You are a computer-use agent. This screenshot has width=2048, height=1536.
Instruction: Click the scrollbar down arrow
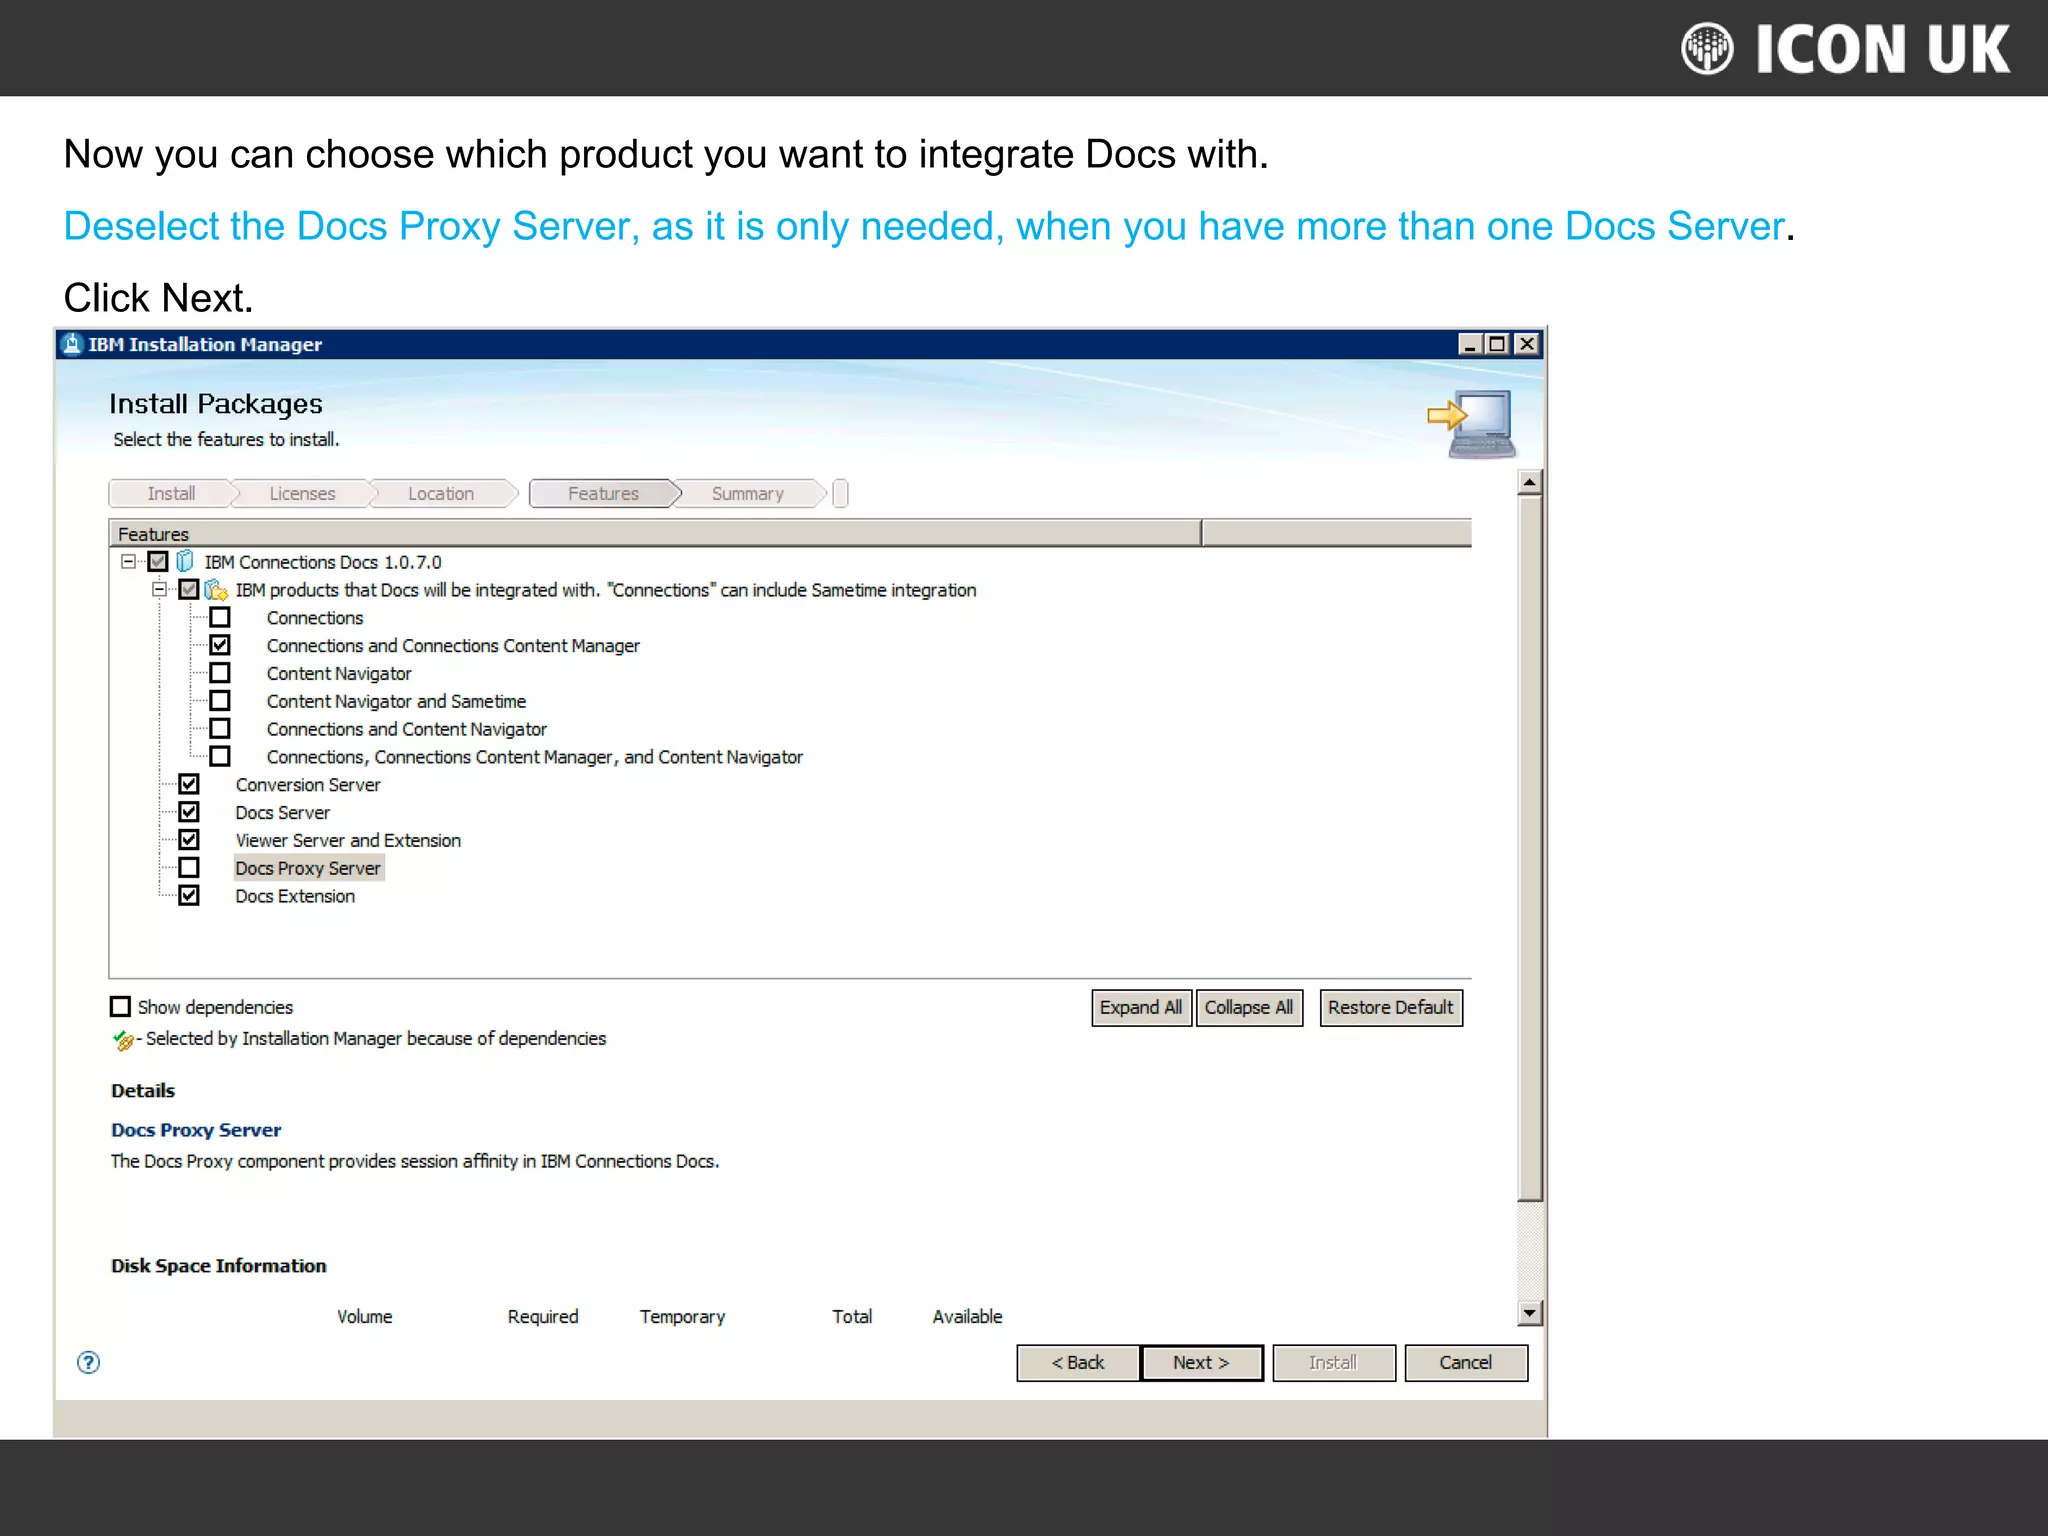tap(1529, 1313)
